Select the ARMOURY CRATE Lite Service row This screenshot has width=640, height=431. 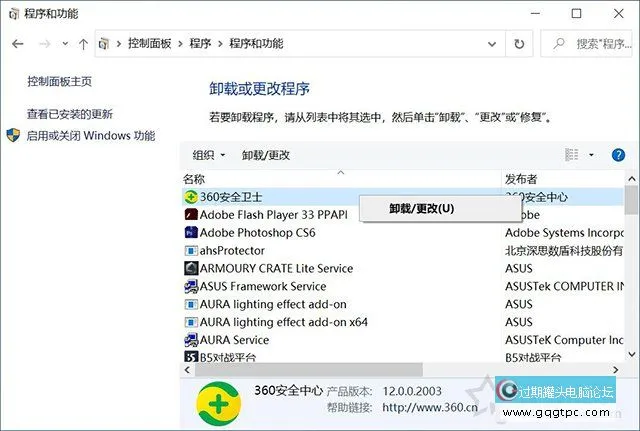pyautogui.click(x=402, y=269)
